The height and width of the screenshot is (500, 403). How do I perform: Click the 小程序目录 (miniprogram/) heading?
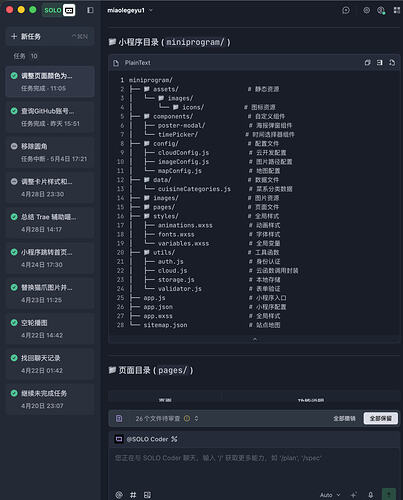(x=170, y=42)
